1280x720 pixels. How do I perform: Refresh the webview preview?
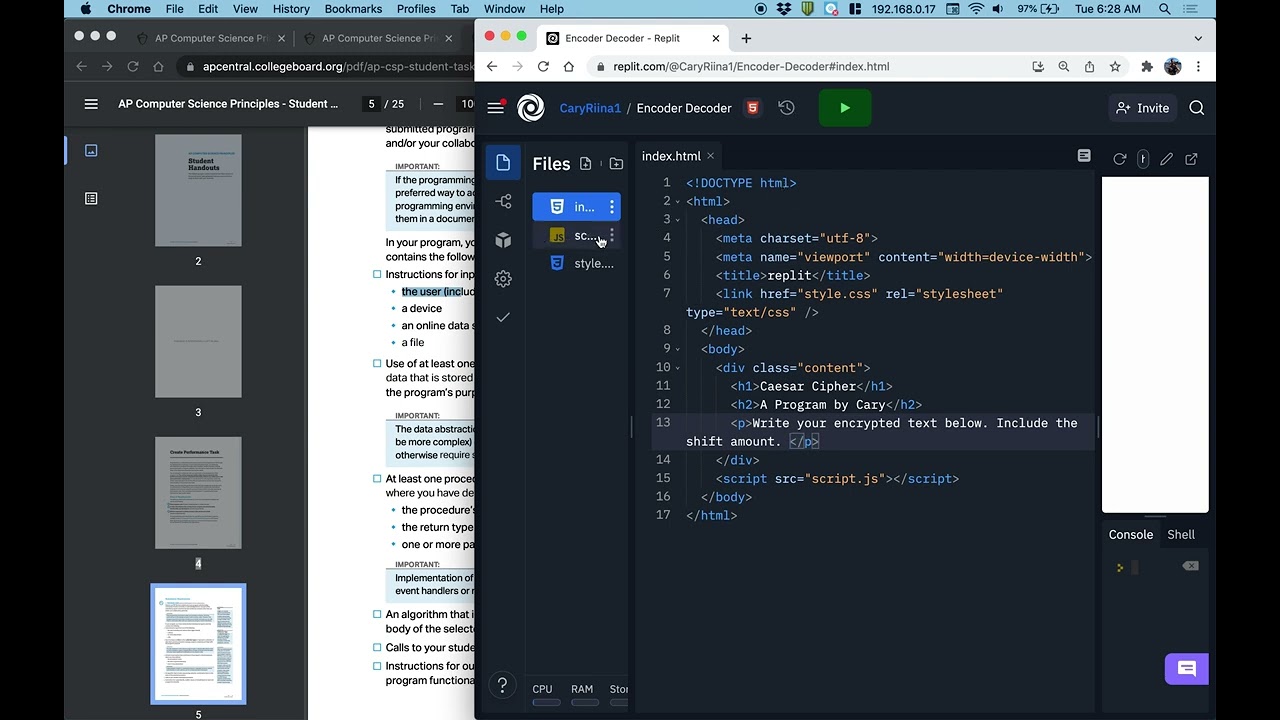point(1120,159)
